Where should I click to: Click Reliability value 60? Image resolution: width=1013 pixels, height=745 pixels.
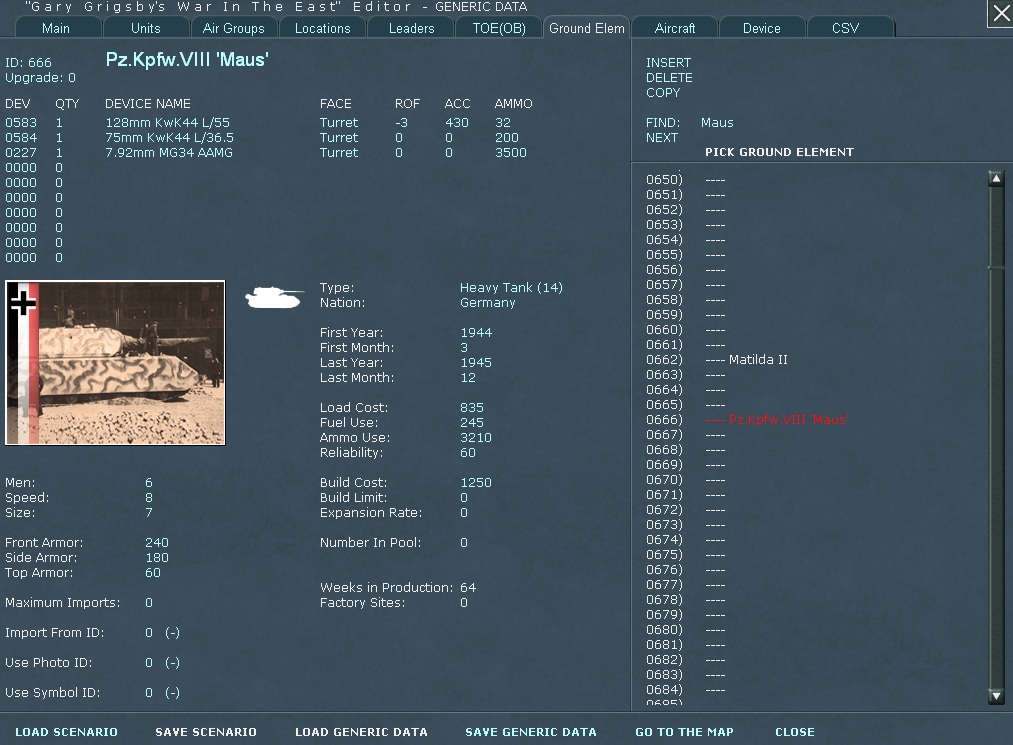point(468,452)
